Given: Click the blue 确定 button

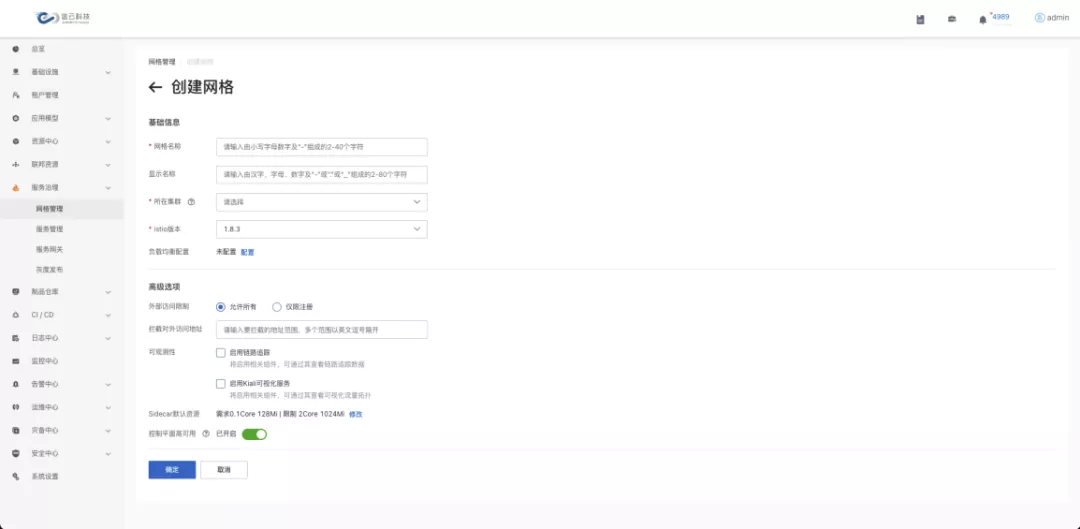Looking at the screenshot, I should [172, 470].
